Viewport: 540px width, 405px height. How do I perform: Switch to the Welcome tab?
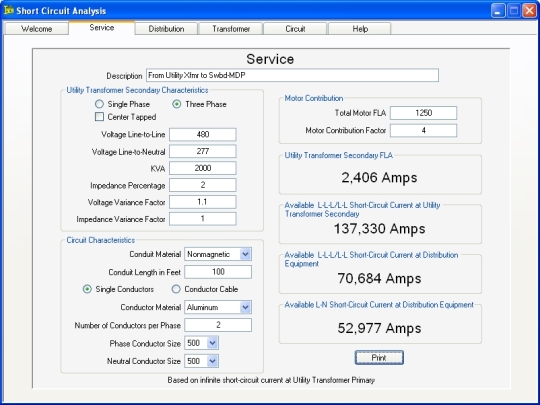pos(37,29)
